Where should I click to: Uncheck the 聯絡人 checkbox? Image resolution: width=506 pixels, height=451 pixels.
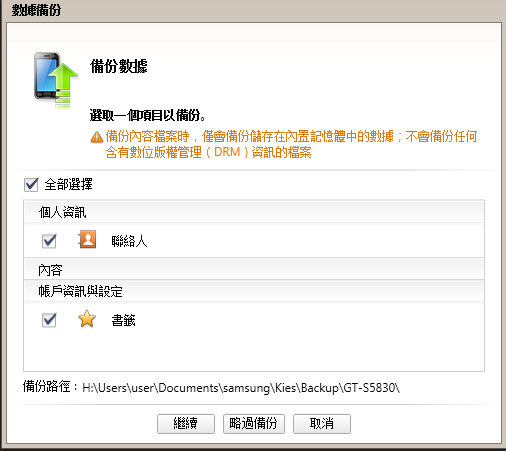coord(49,240)
